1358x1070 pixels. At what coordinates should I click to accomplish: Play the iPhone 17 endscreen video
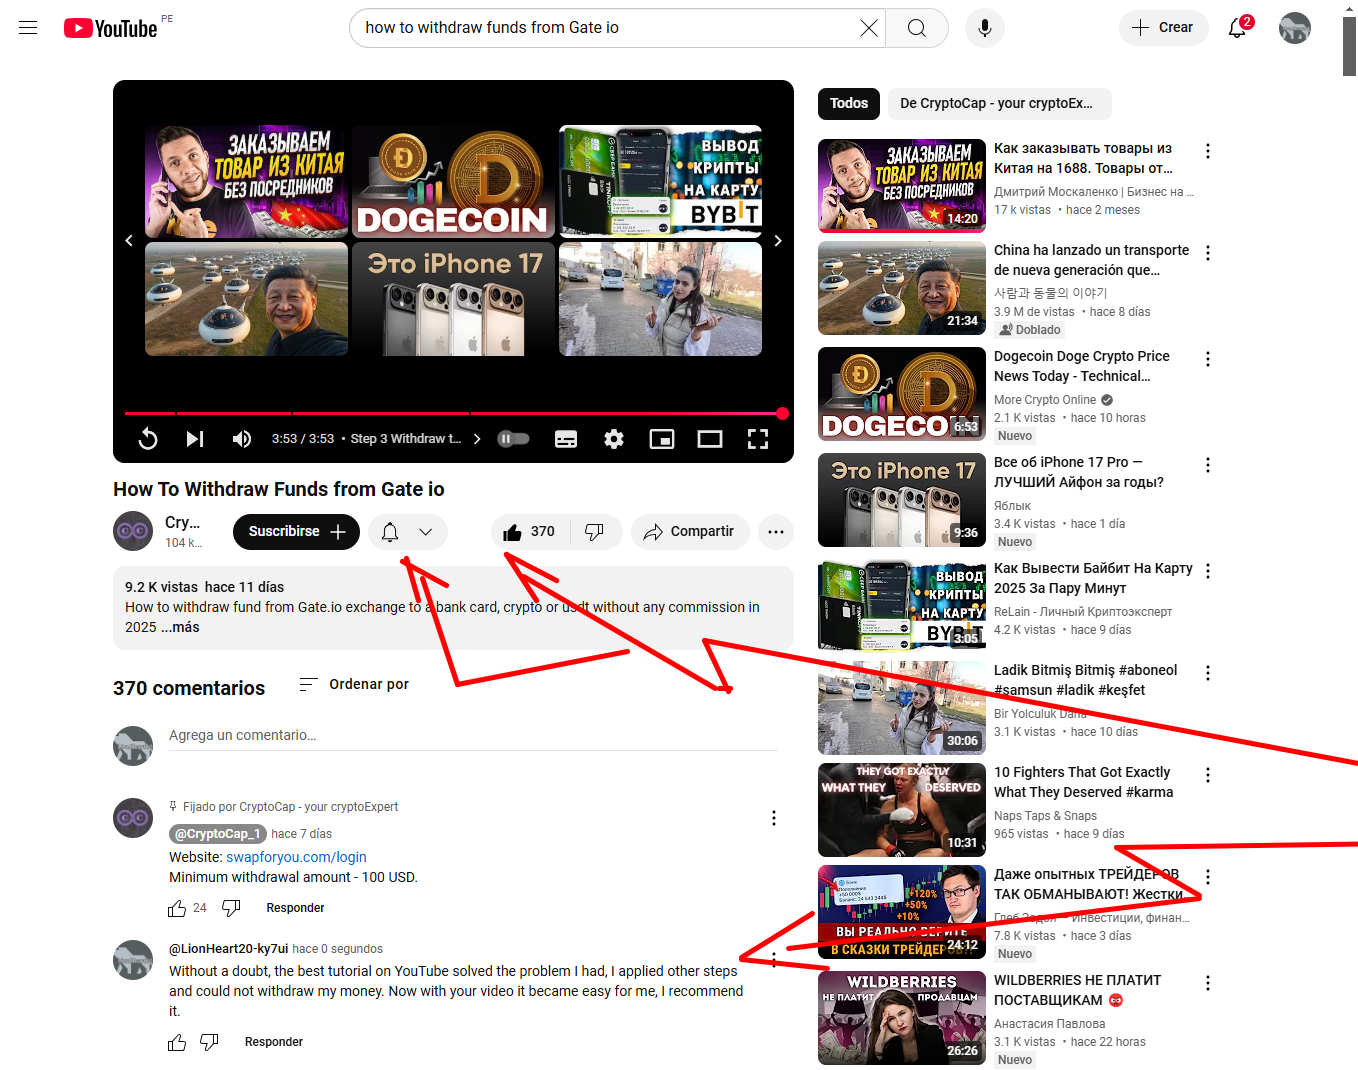pyautogui.click(x=453, y=299)
